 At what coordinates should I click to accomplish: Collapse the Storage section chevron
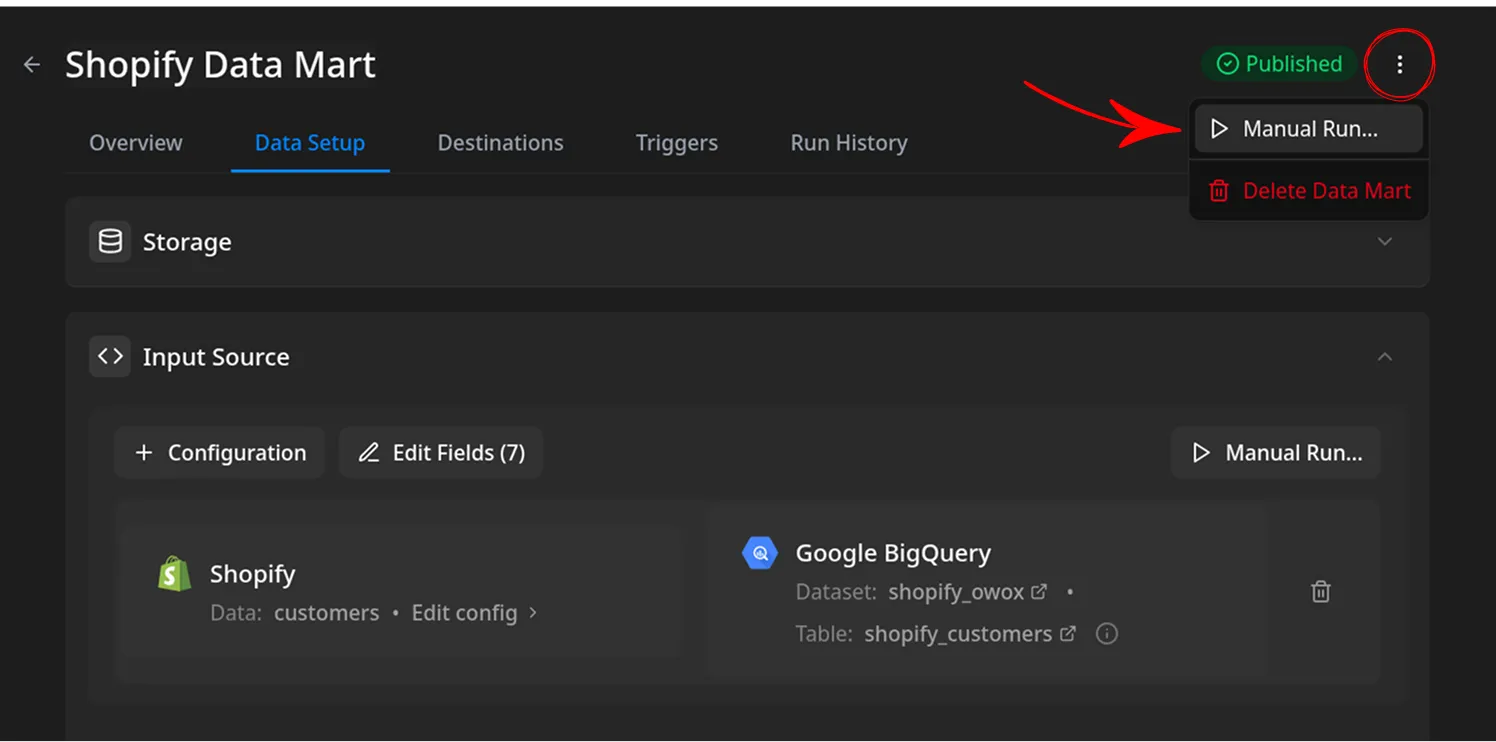pos(1385,241)
